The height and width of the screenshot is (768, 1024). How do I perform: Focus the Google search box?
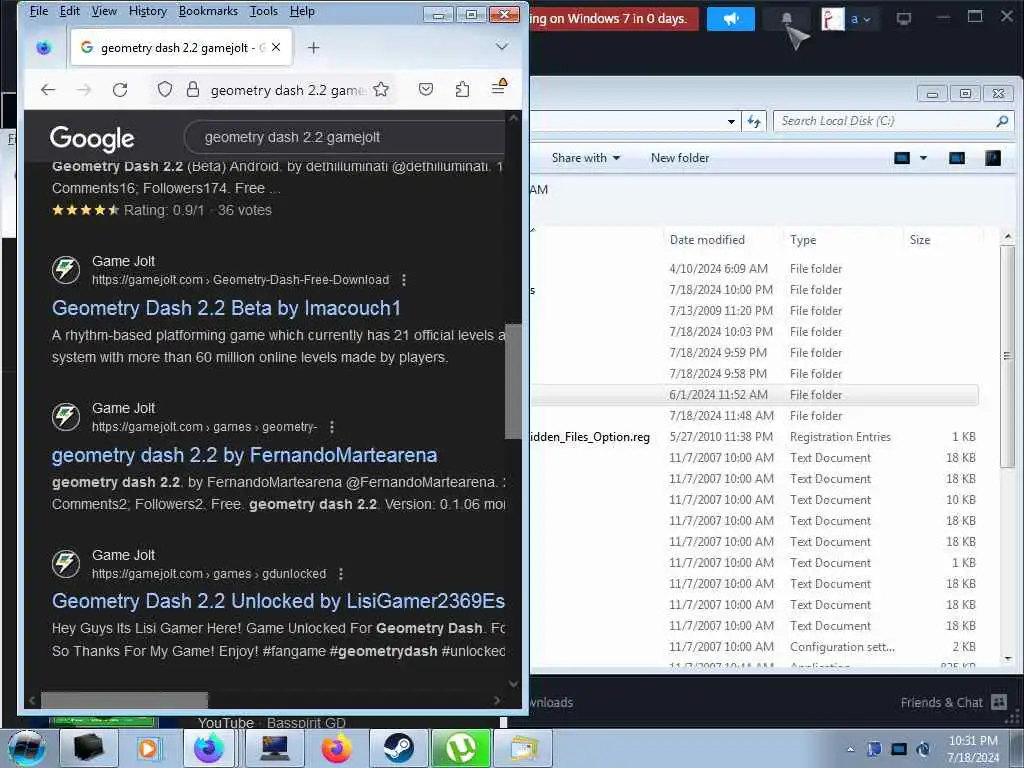pyautogui.click(x=346, y=137)
